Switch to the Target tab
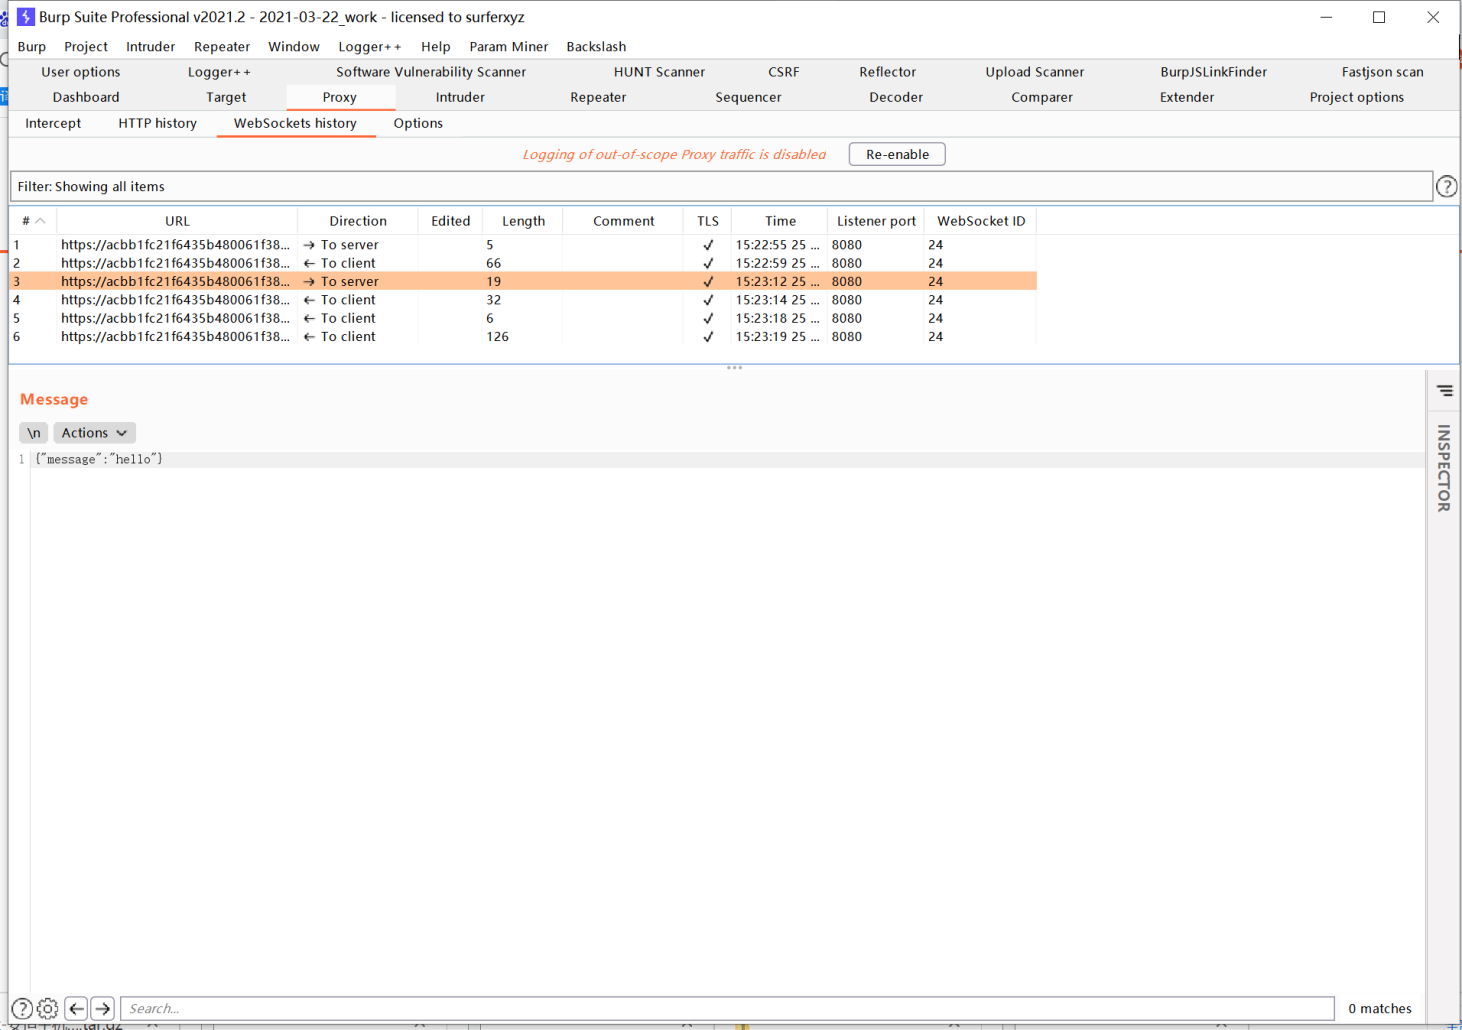The width and height of the screenshot is (1462, 1030). [x=226, y=97]
